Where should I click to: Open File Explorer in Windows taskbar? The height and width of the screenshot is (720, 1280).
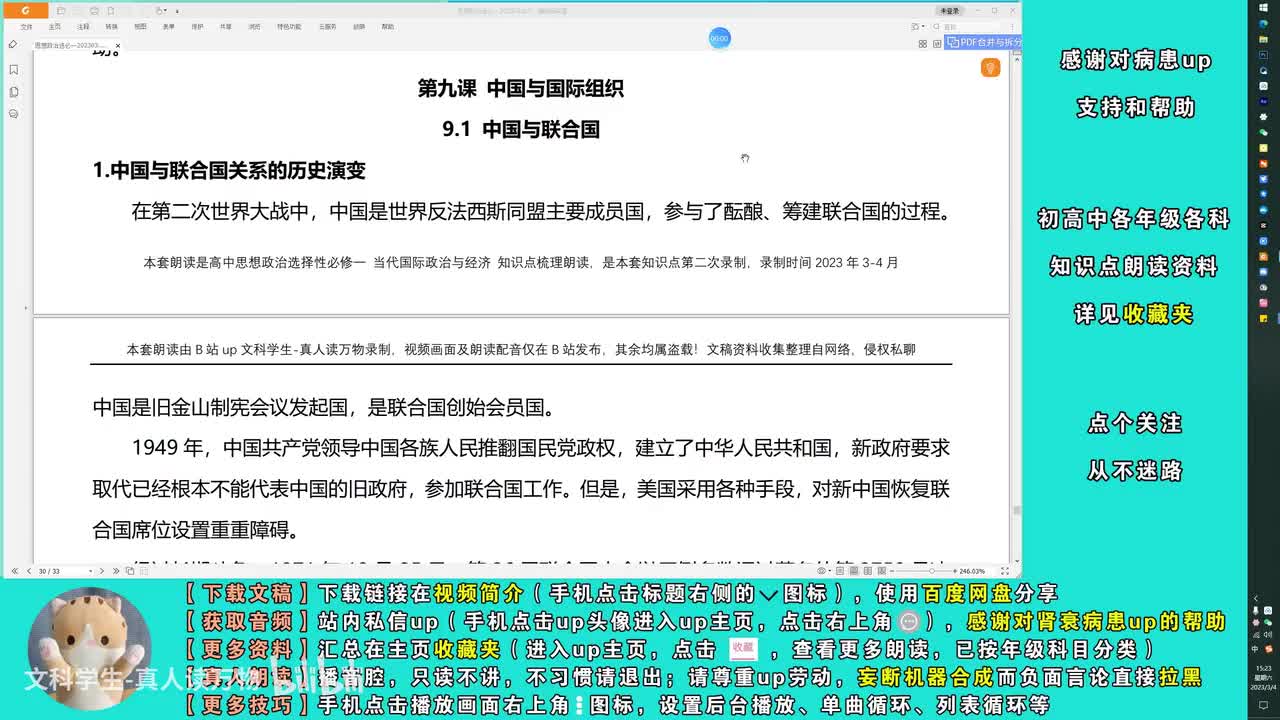point(1264,39)
